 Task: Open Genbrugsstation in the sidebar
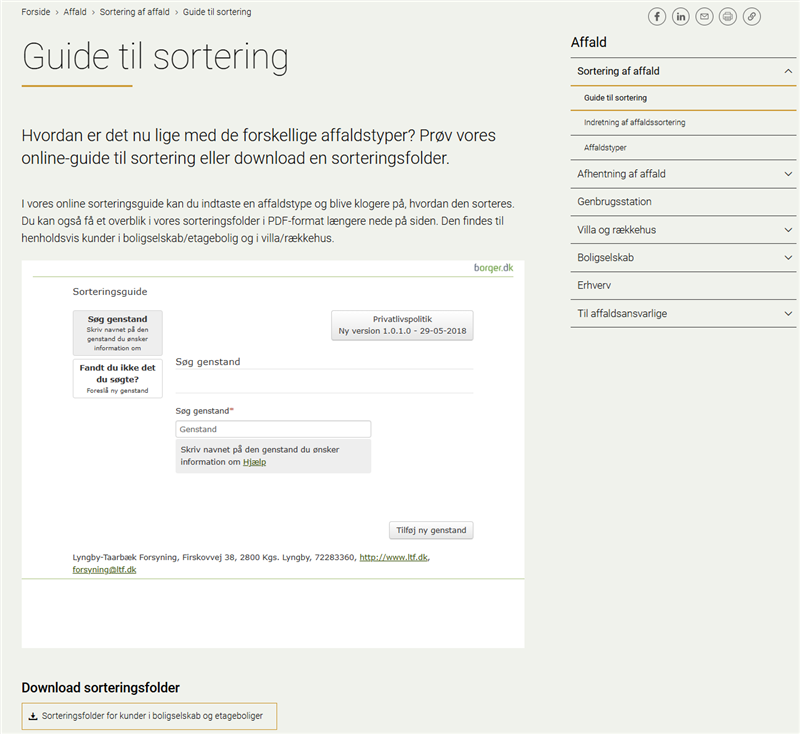click(x=614, y=202)
